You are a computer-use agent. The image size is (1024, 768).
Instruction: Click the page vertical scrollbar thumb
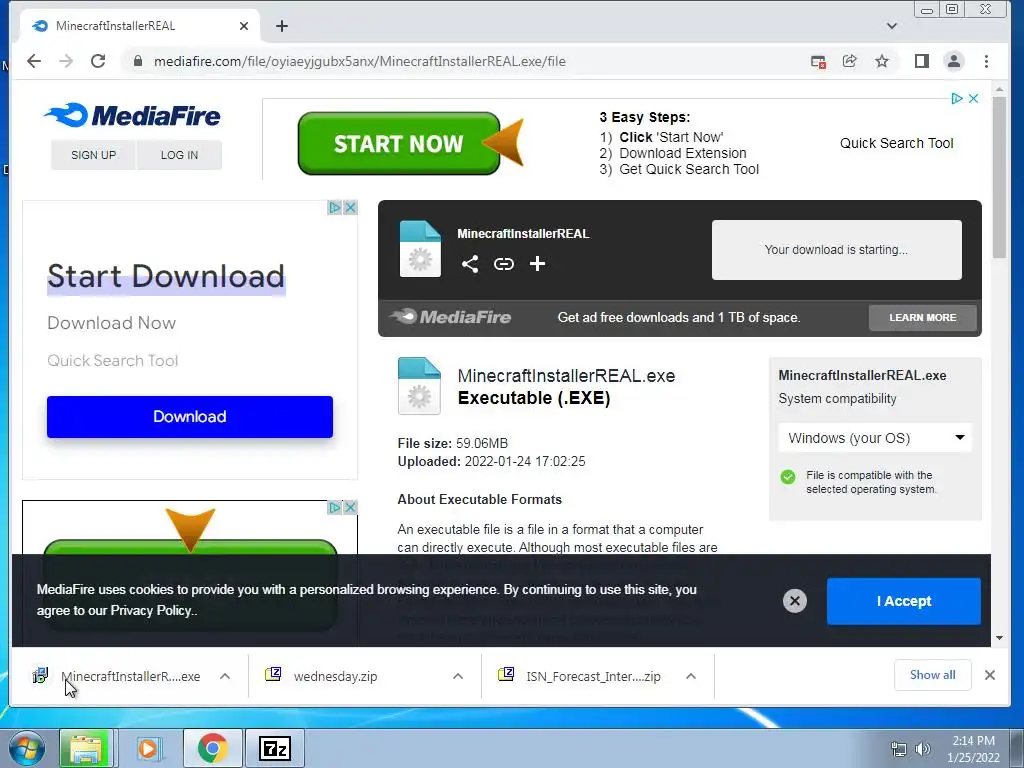pyautogui.click(x=999, y=178)
